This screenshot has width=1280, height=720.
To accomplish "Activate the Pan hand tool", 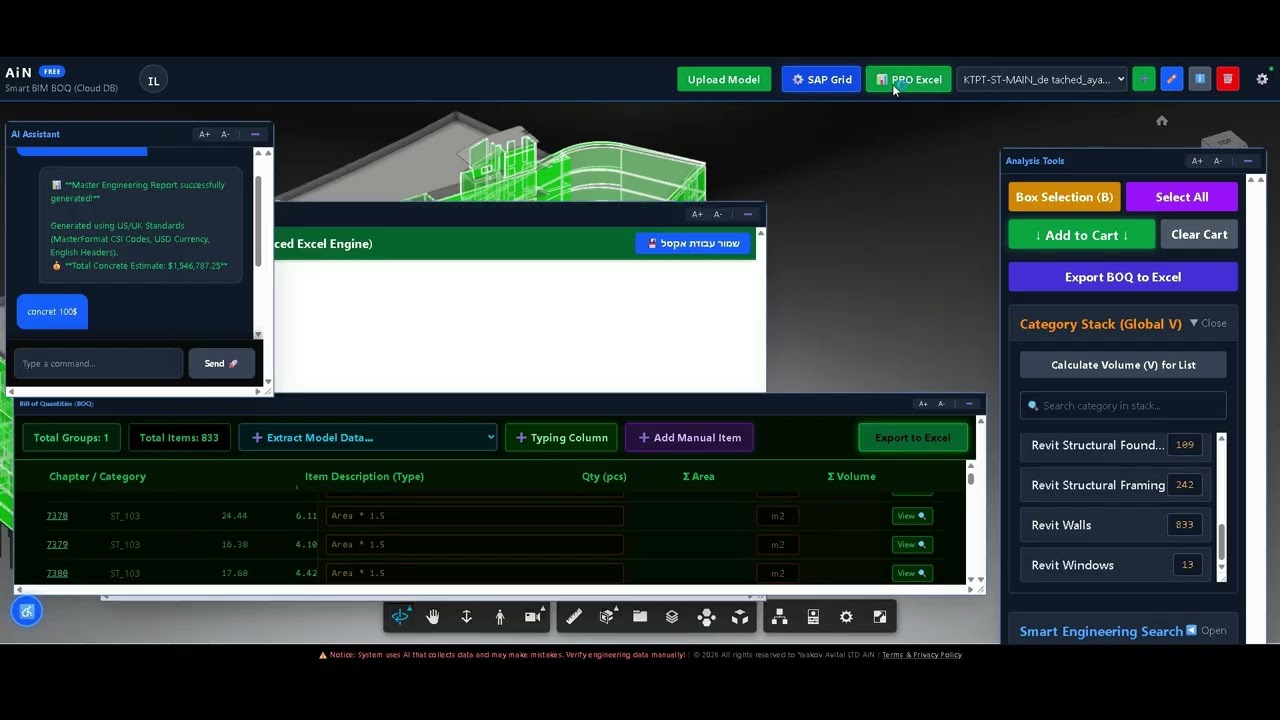I will click(433, 617).
